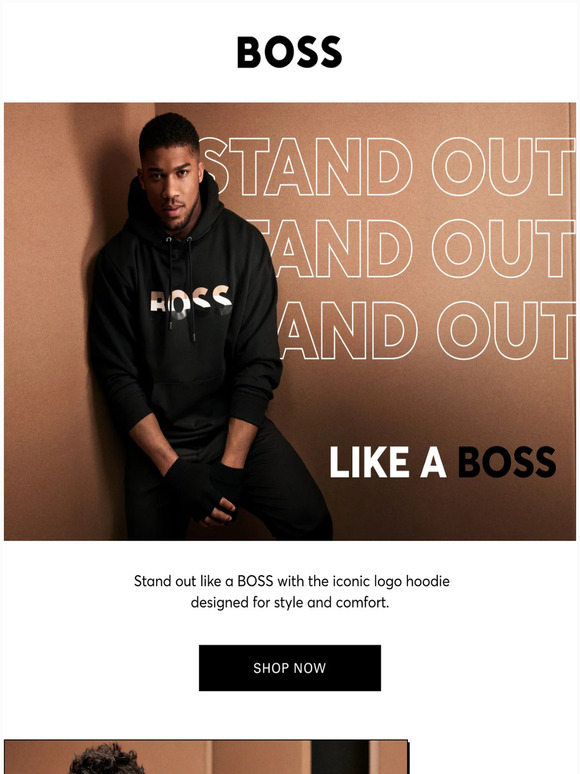
Task: Click the tan wall left of the model
Action: click(x=47, y=321)
